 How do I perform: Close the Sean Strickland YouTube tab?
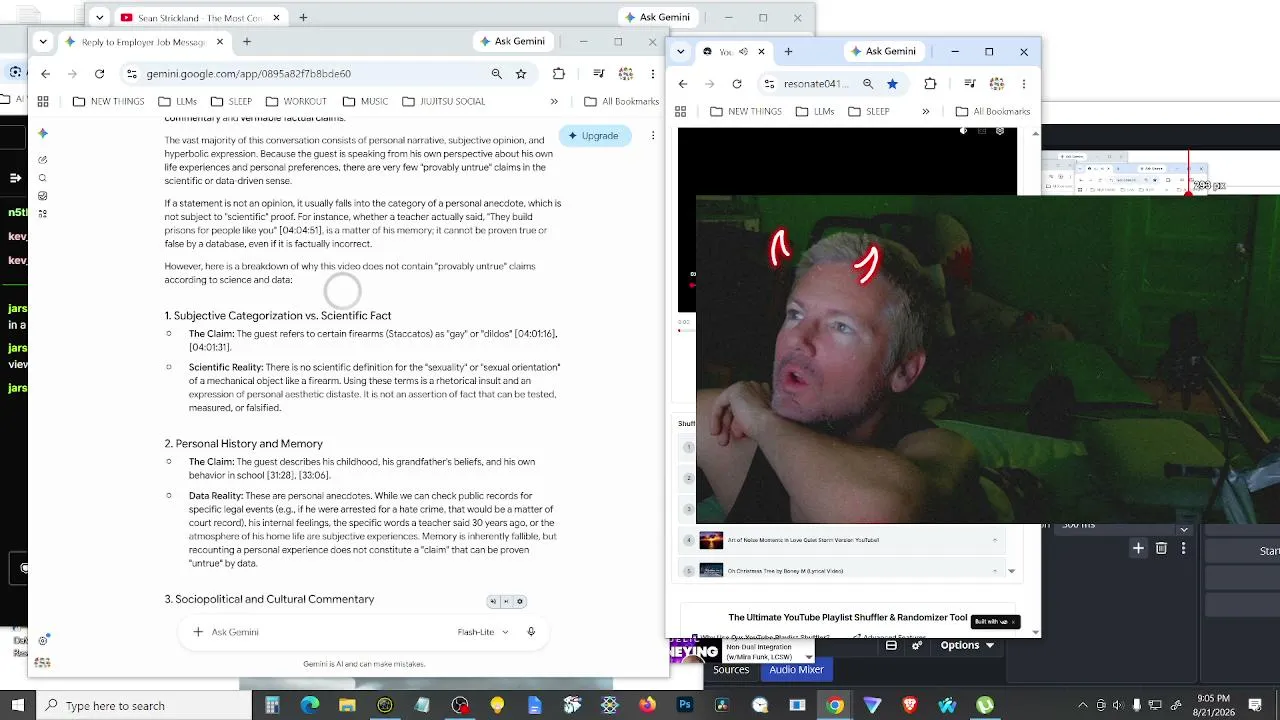click(x=277, y=17)
